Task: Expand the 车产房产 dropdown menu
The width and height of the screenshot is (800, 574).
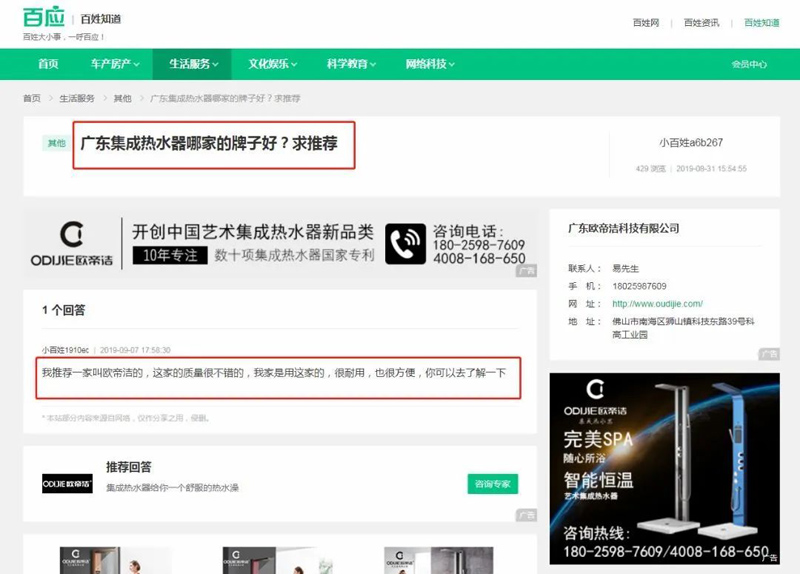Action: click(115, 64)
